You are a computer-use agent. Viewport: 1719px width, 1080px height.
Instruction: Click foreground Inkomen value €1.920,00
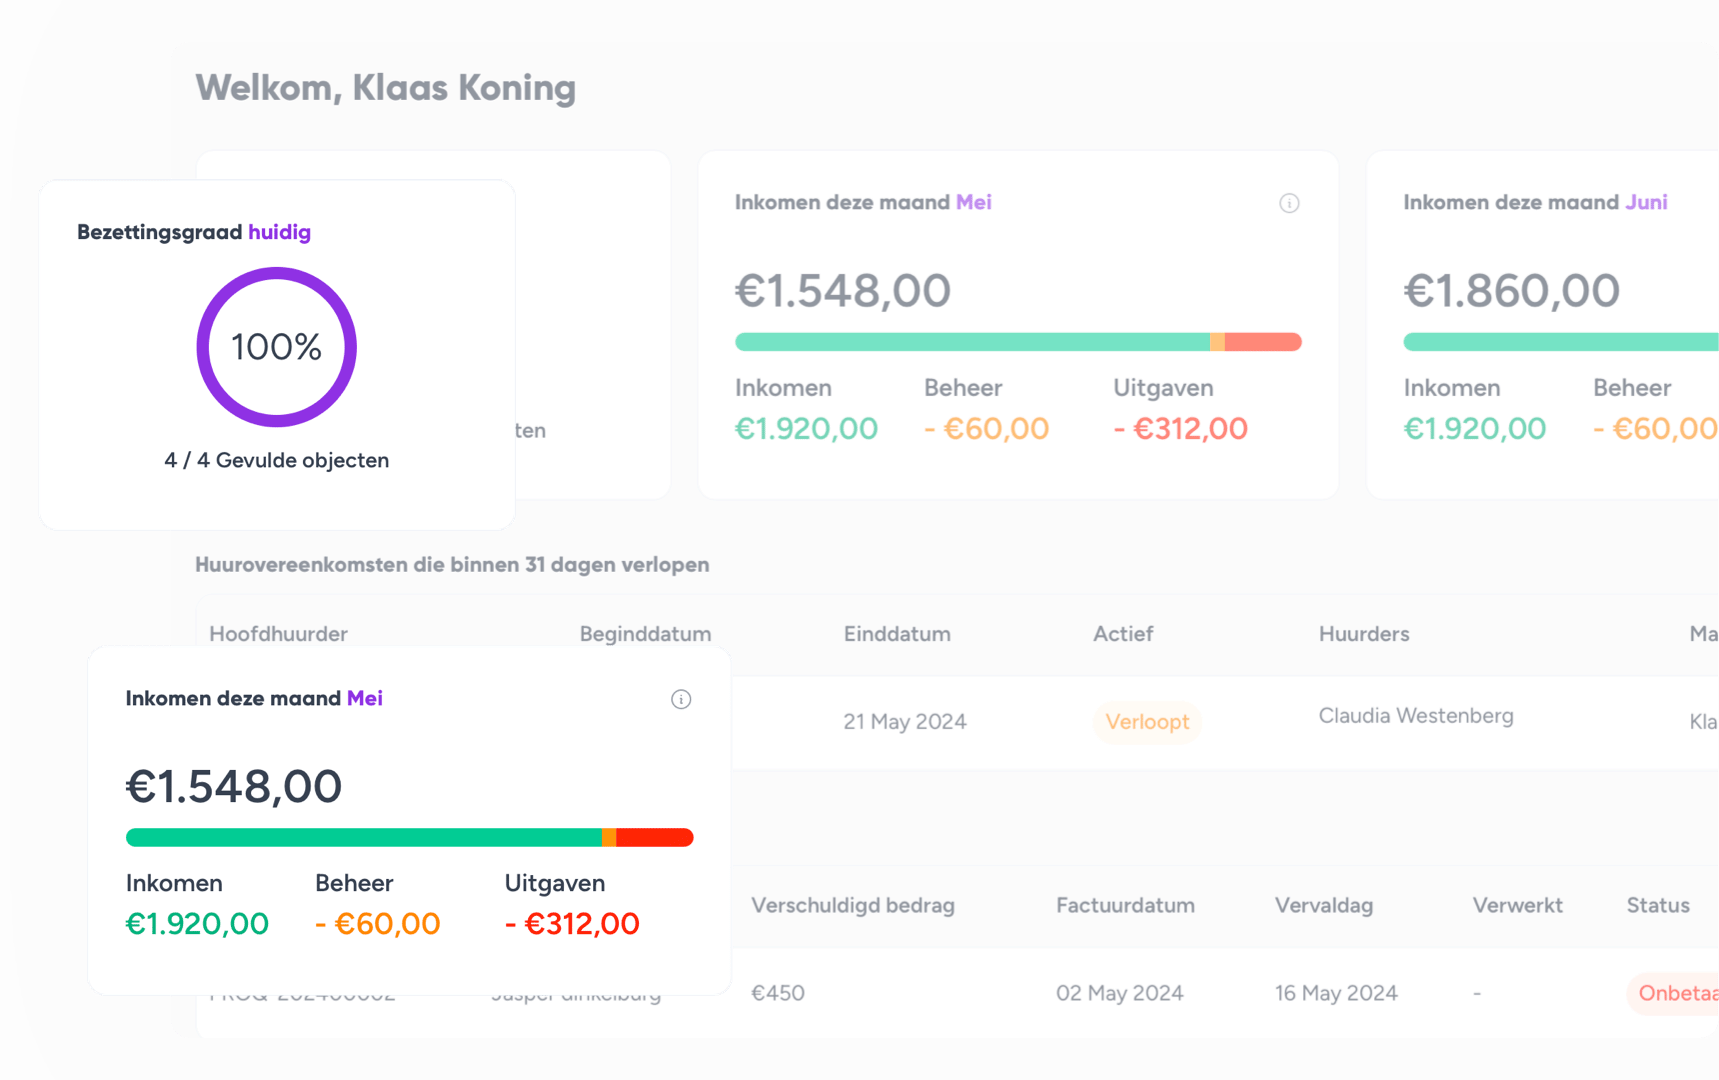[x=197, y=923]
